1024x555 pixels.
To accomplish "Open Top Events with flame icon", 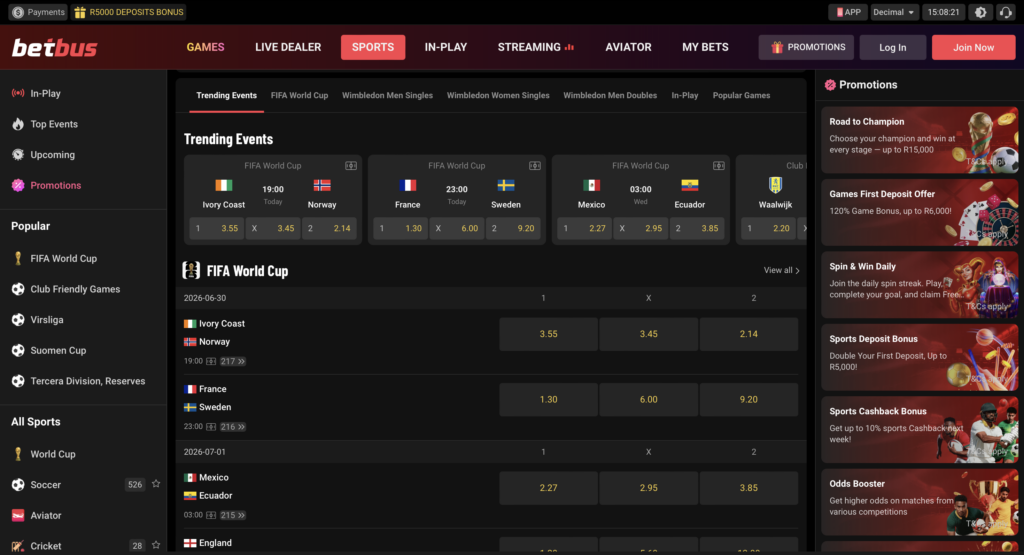I will pos(83,124).
